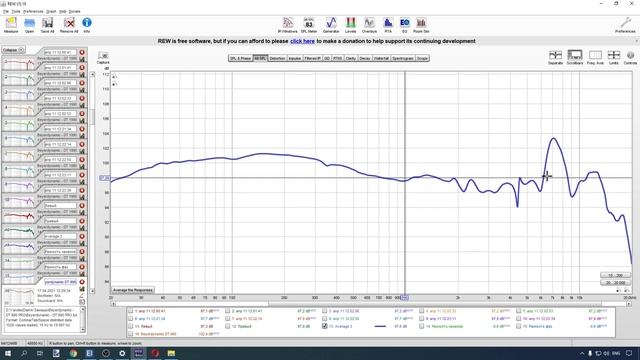Open the RTA window
640x360 pixels.
click(388, 24)
